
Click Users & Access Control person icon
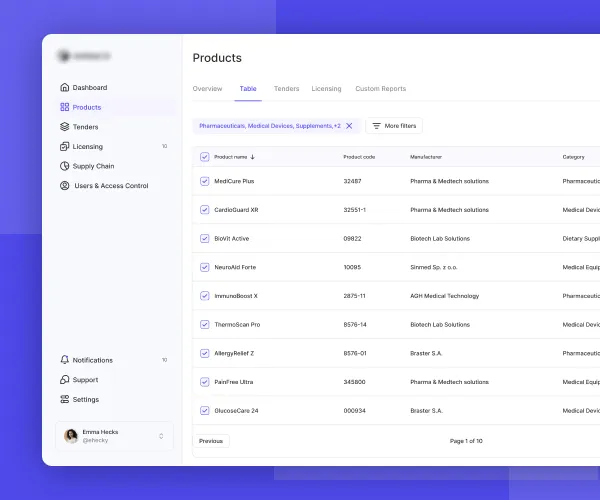pyautogui.click(x=65, y=186)
